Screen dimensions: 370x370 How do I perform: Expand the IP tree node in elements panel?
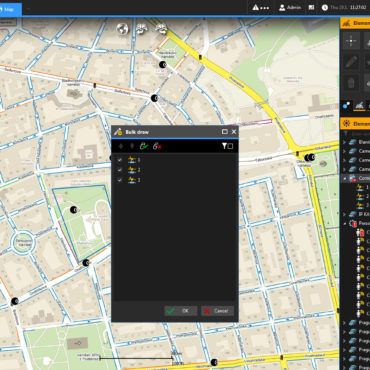[x=344, y=214]
